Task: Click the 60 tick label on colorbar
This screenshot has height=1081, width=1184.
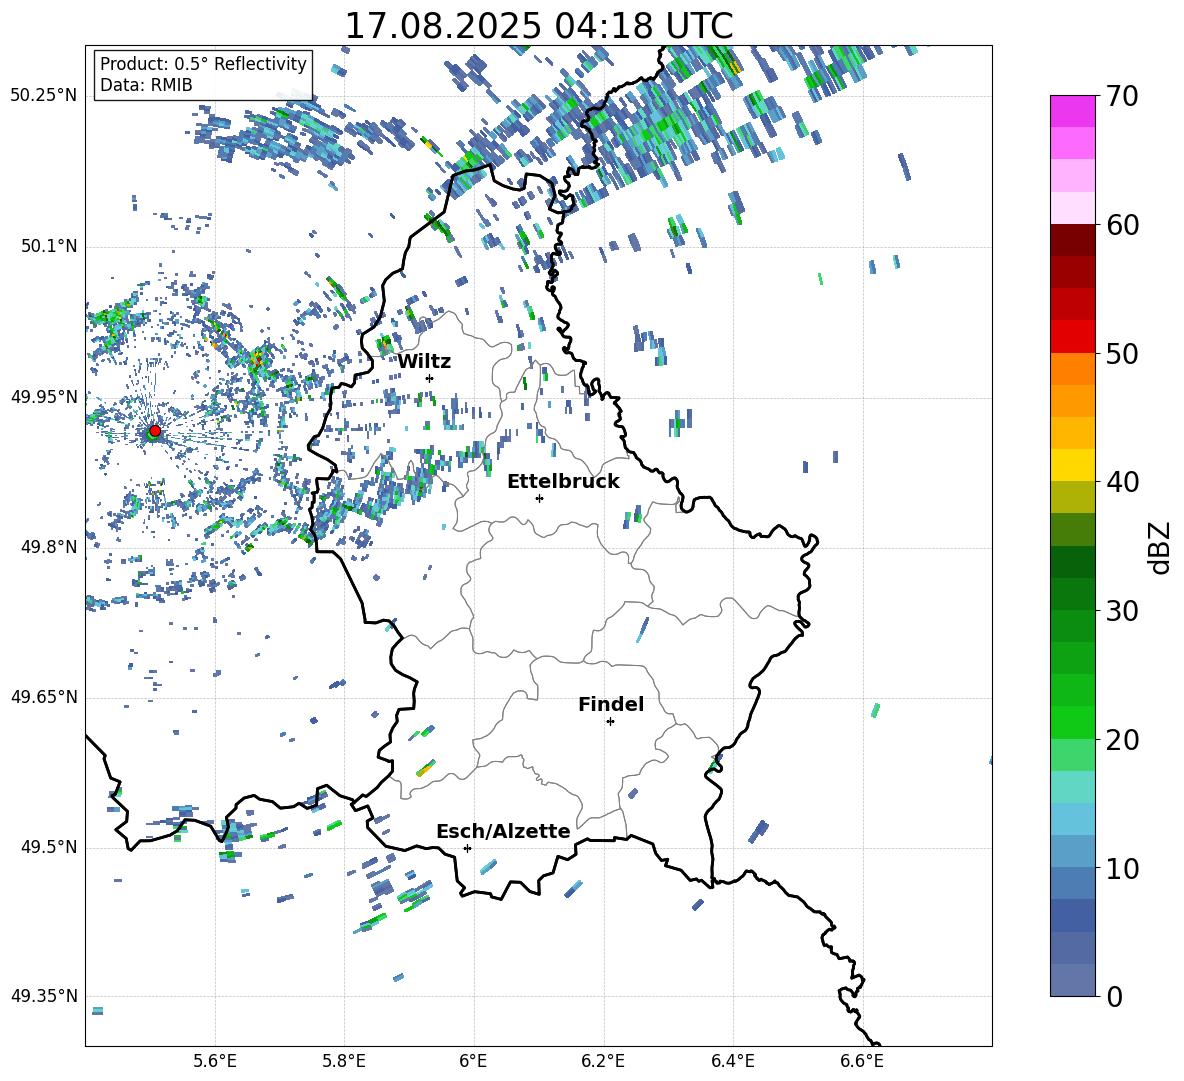Action: pos(1122,225)
